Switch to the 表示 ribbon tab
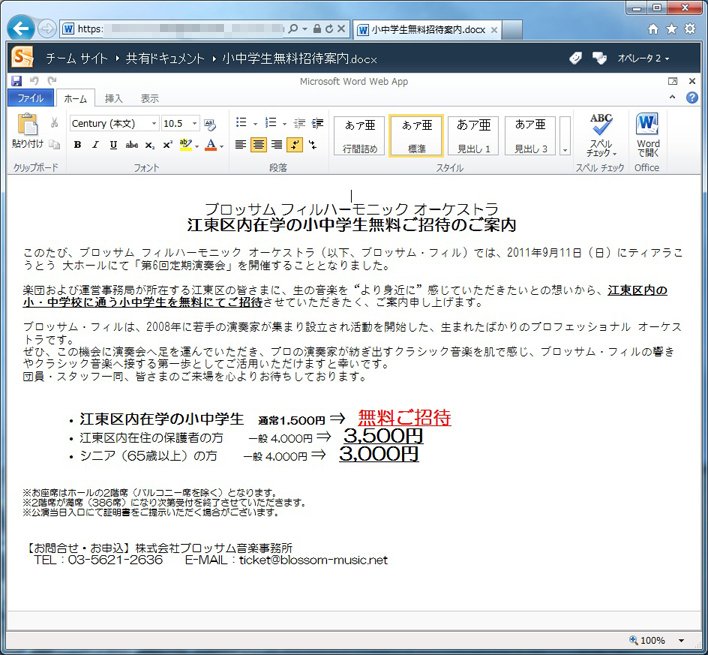This screenshot has height=655, width=708. pyautogui.click(x=149, y=98)
